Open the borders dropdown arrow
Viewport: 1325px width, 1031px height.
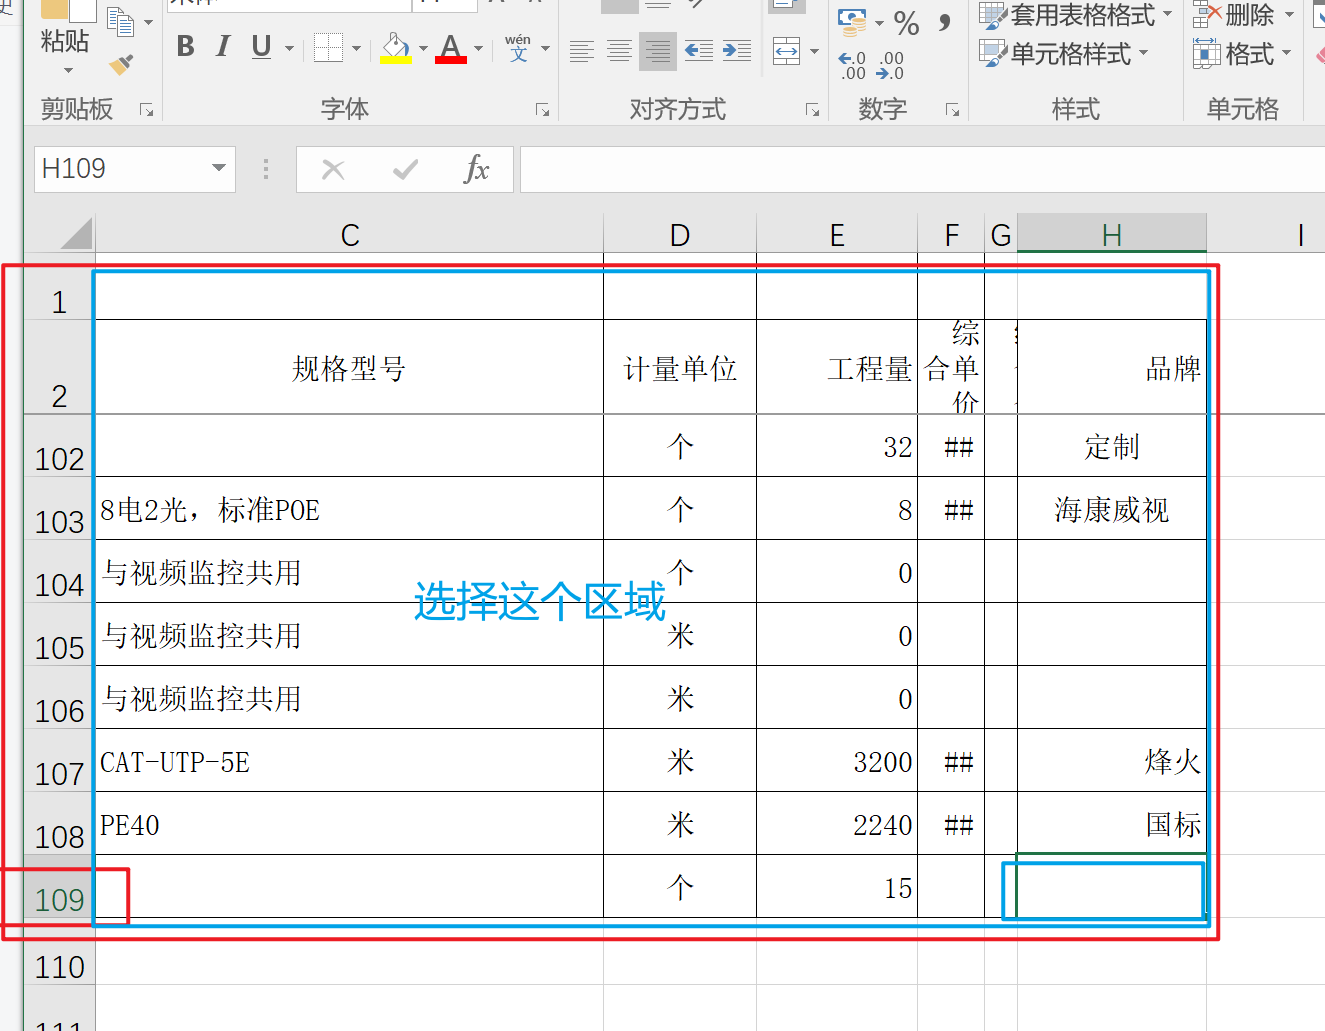pos(356,48)
